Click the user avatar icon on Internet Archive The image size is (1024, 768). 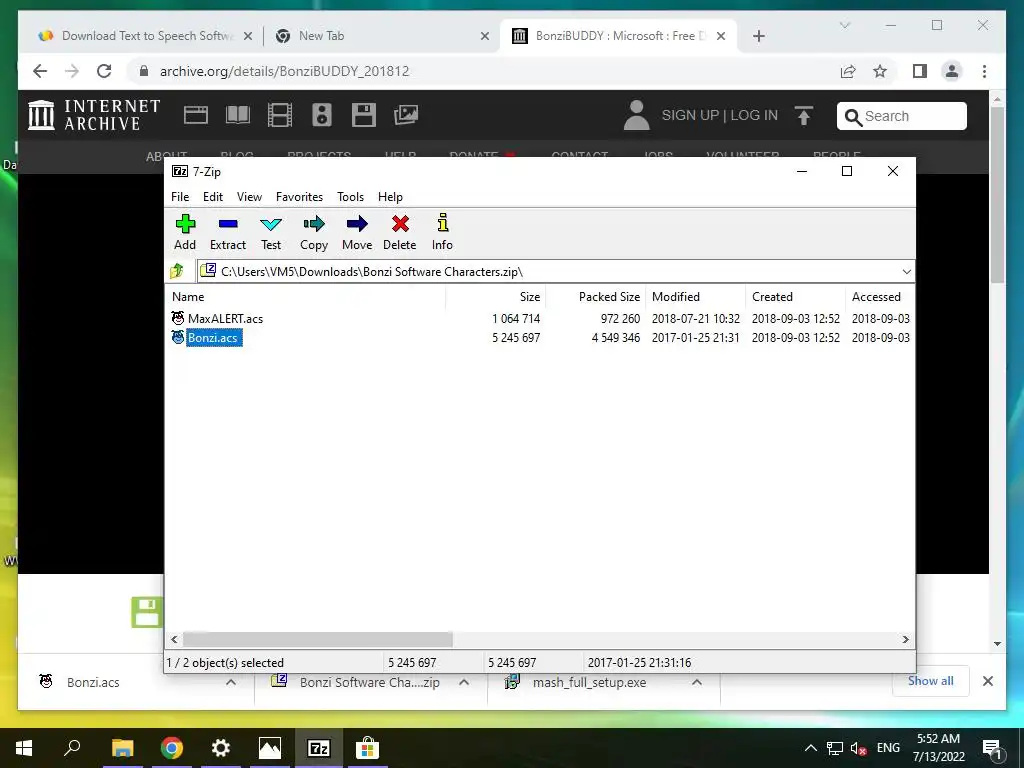point(636,115)
